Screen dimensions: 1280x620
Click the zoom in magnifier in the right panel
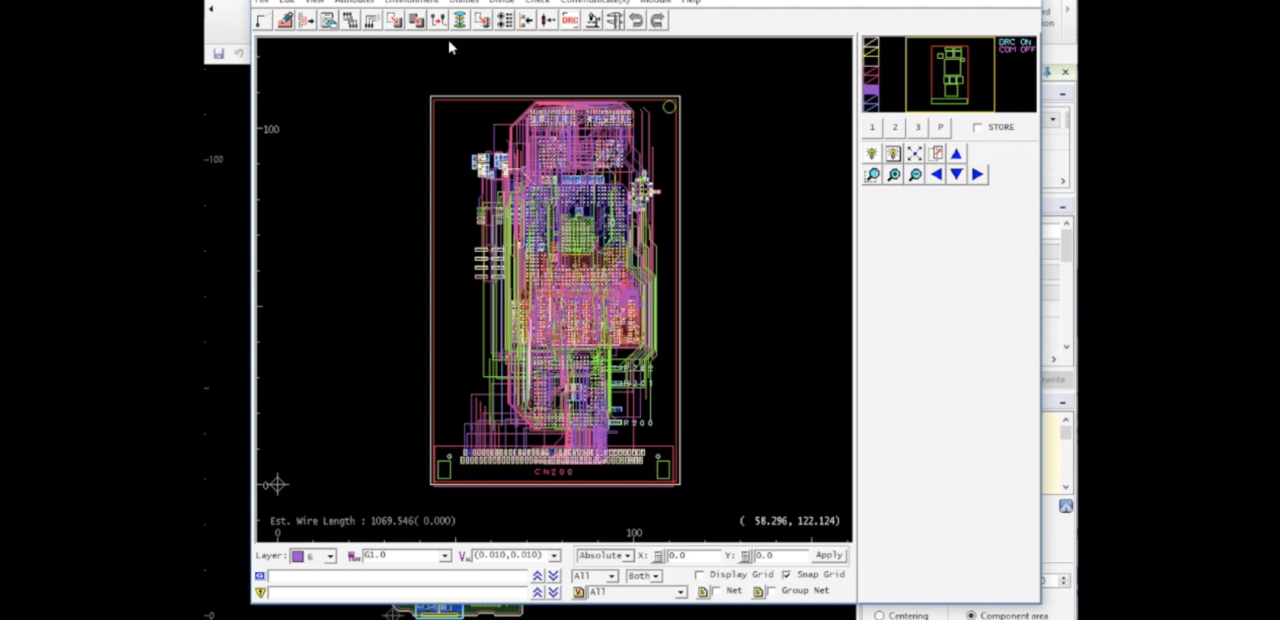[x=893, y=174]
